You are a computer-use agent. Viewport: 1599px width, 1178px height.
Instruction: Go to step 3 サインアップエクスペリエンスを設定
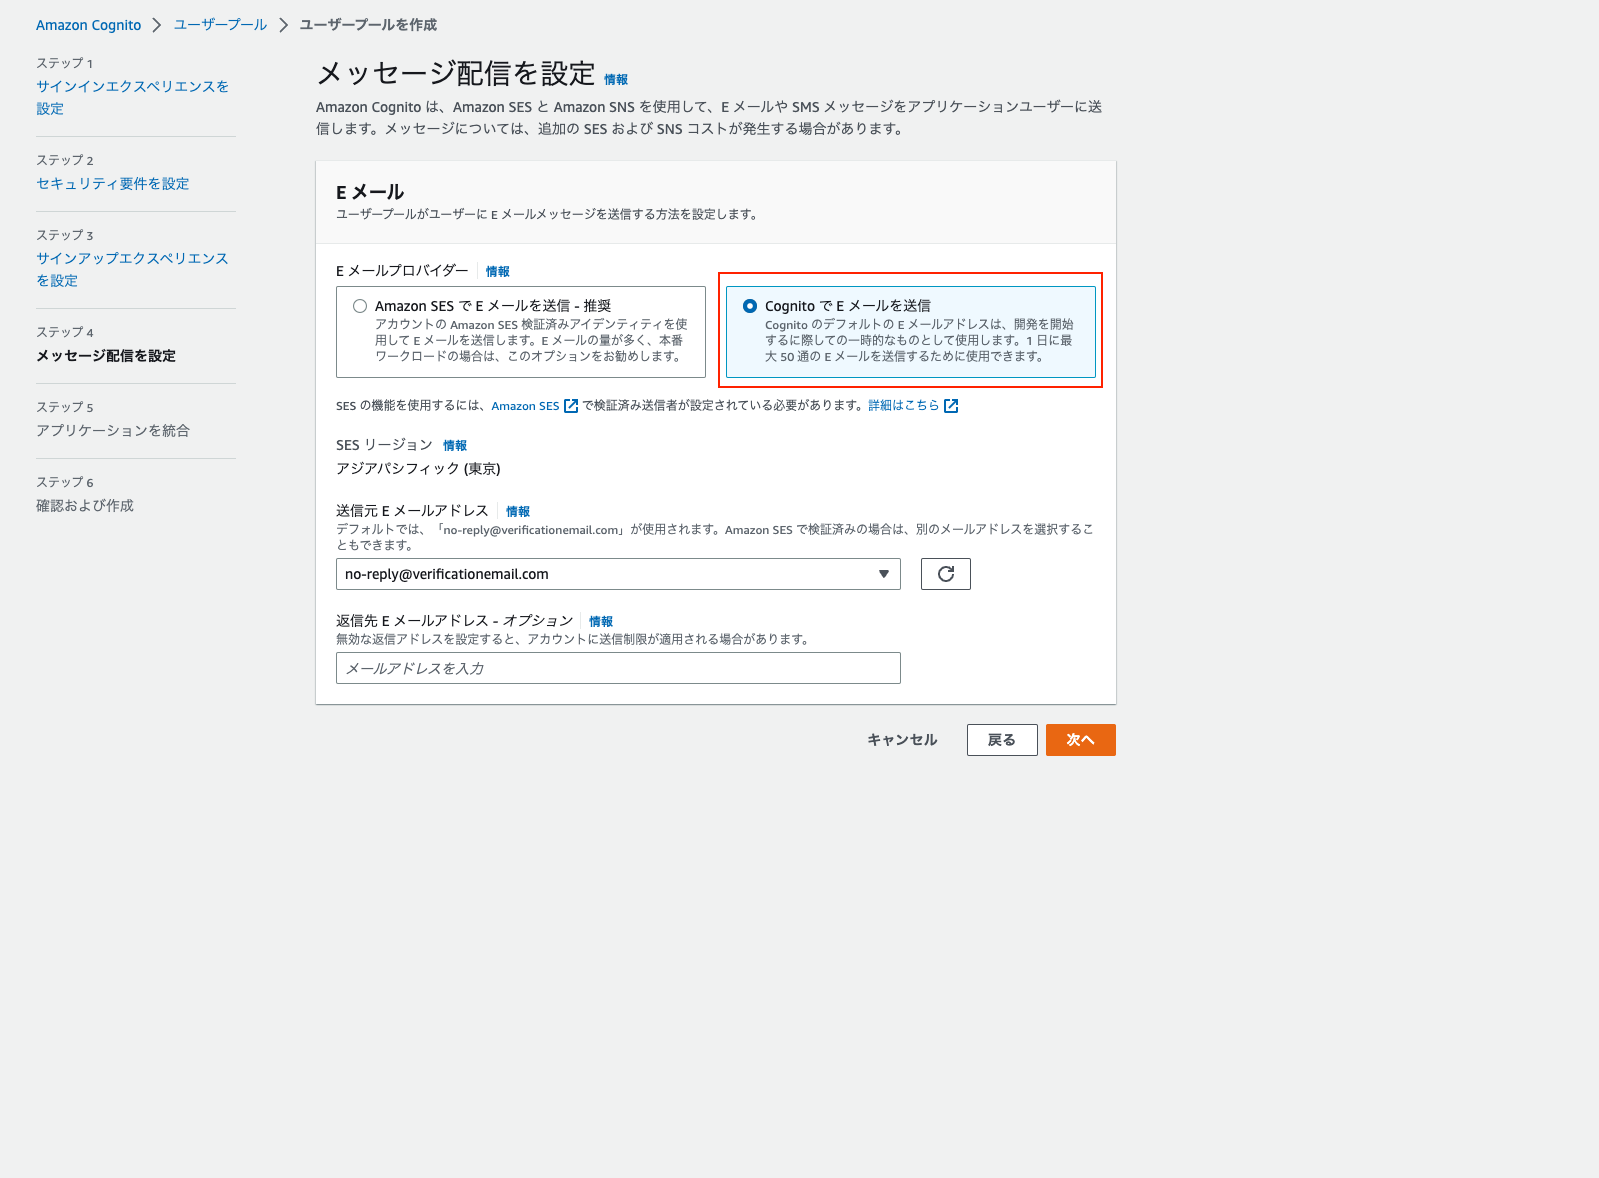click(133, 269)
